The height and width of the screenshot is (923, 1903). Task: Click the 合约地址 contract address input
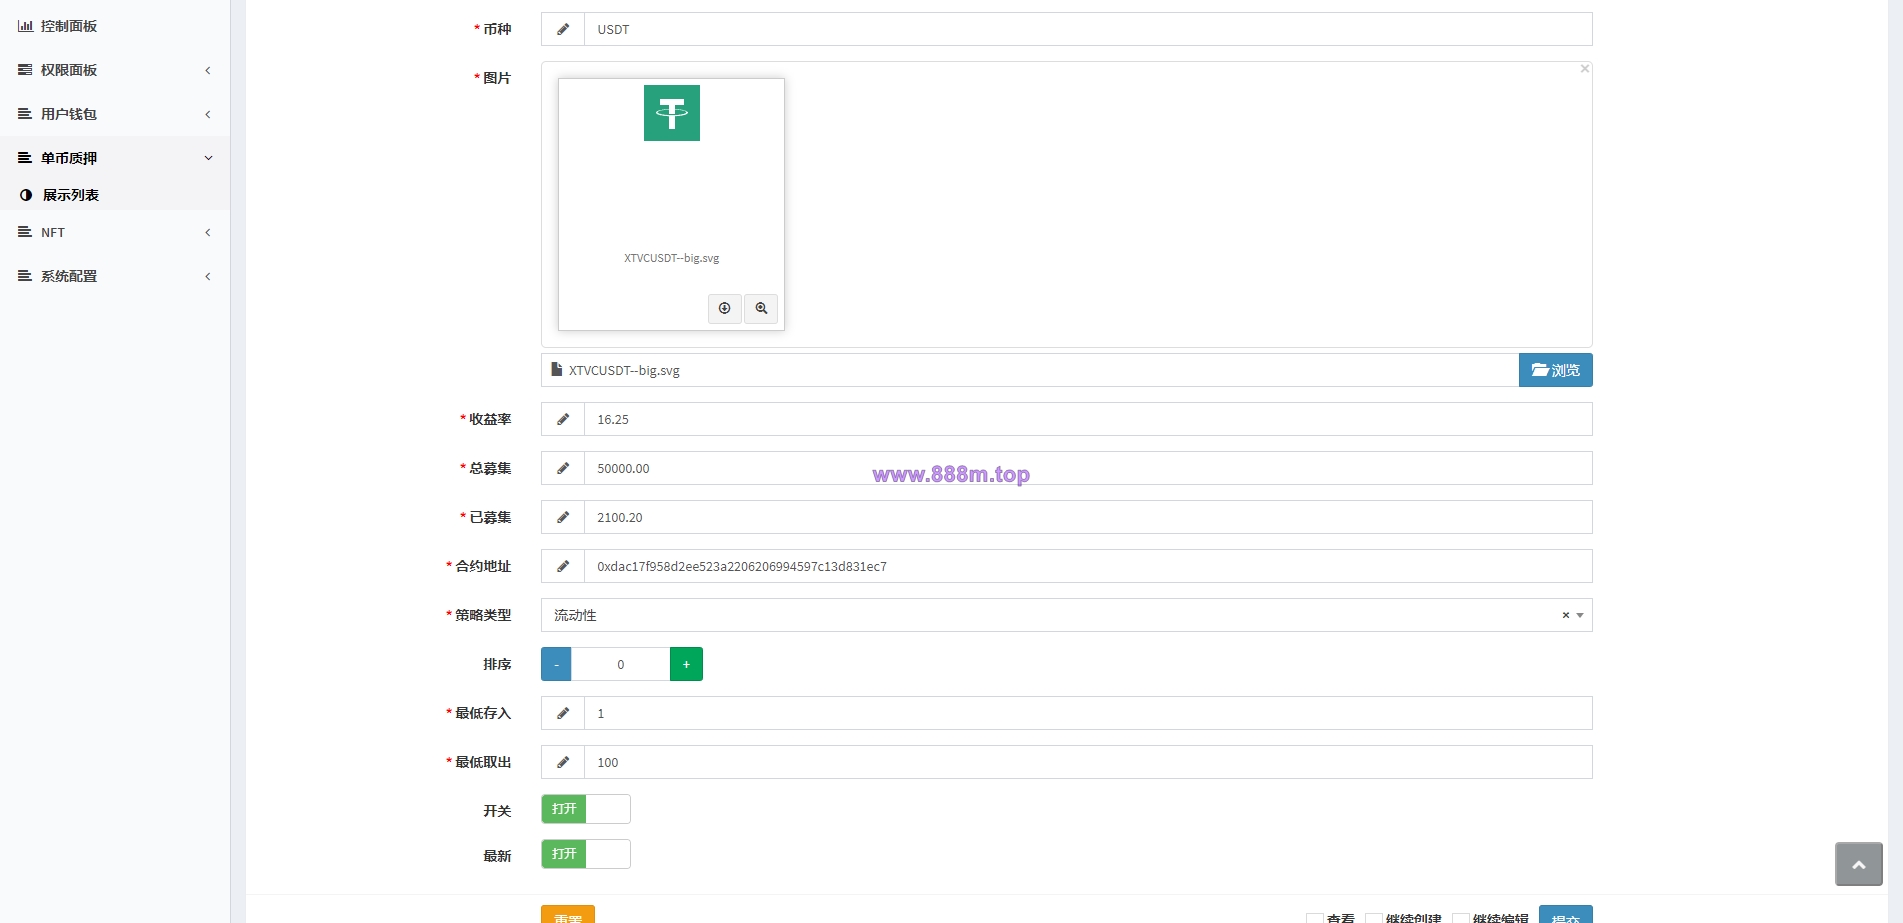(x=1088, y=566)
